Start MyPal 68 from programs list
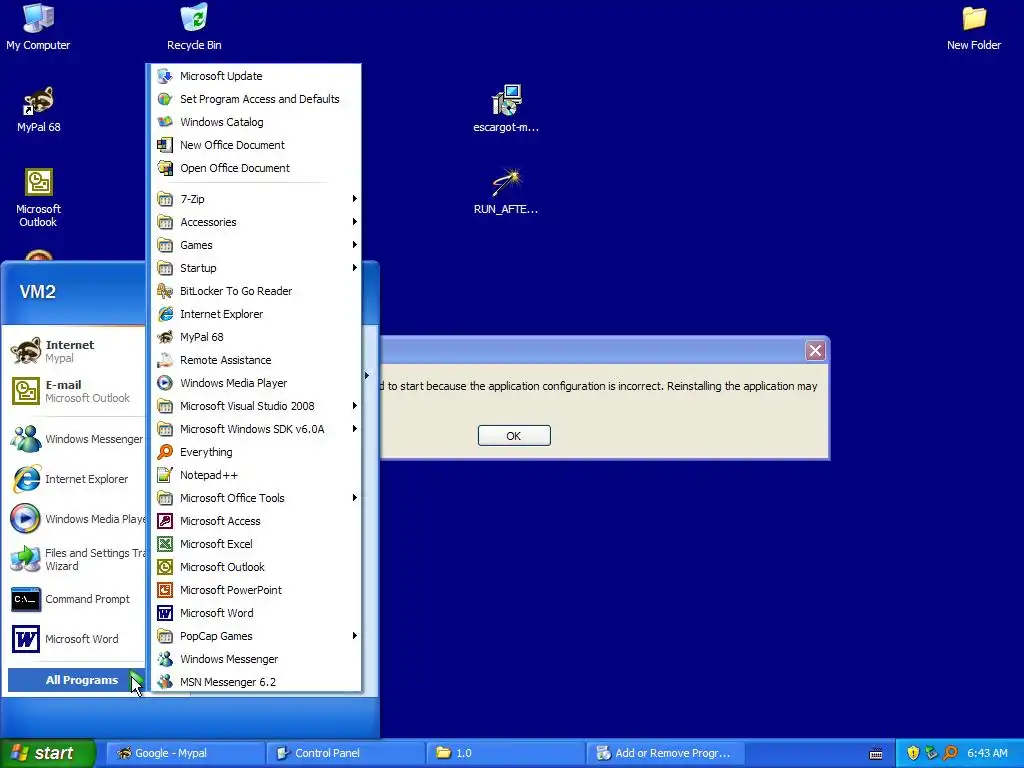This screenshot has height=768, width=1024. [x=255, y=337]
